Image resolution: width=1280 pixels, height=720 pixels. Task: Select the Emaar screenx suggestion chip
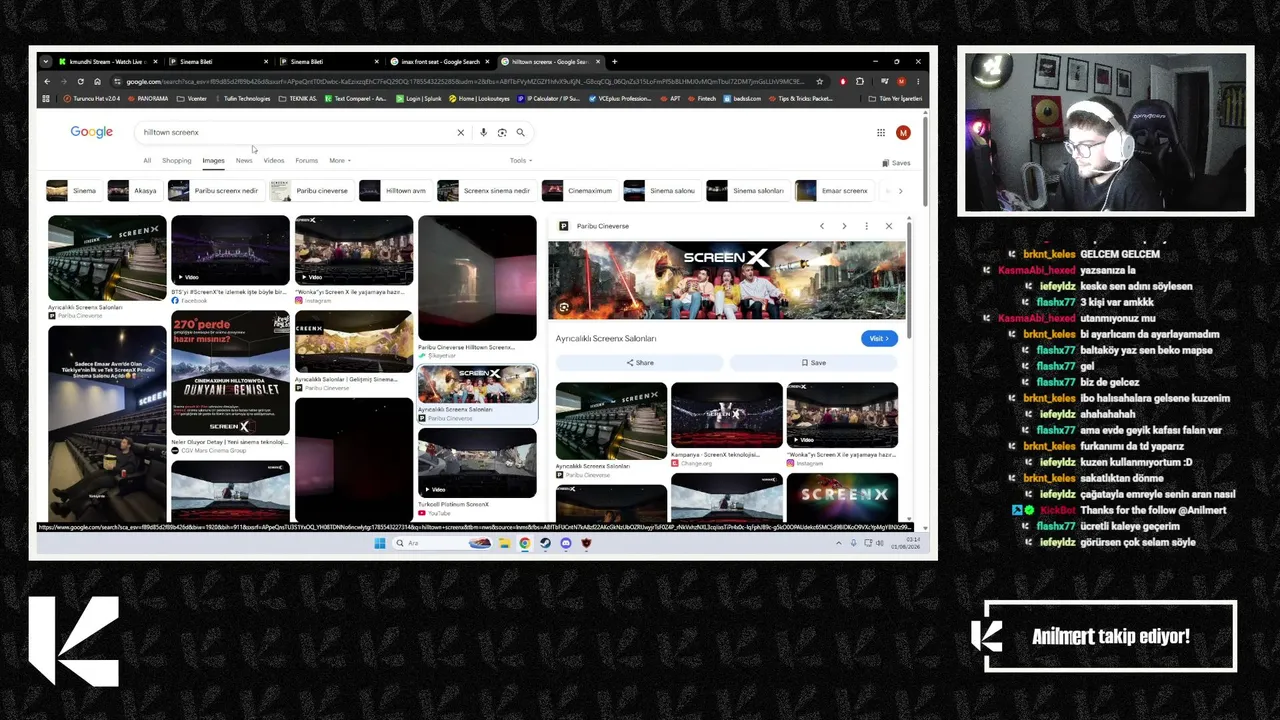click(834, 191)
